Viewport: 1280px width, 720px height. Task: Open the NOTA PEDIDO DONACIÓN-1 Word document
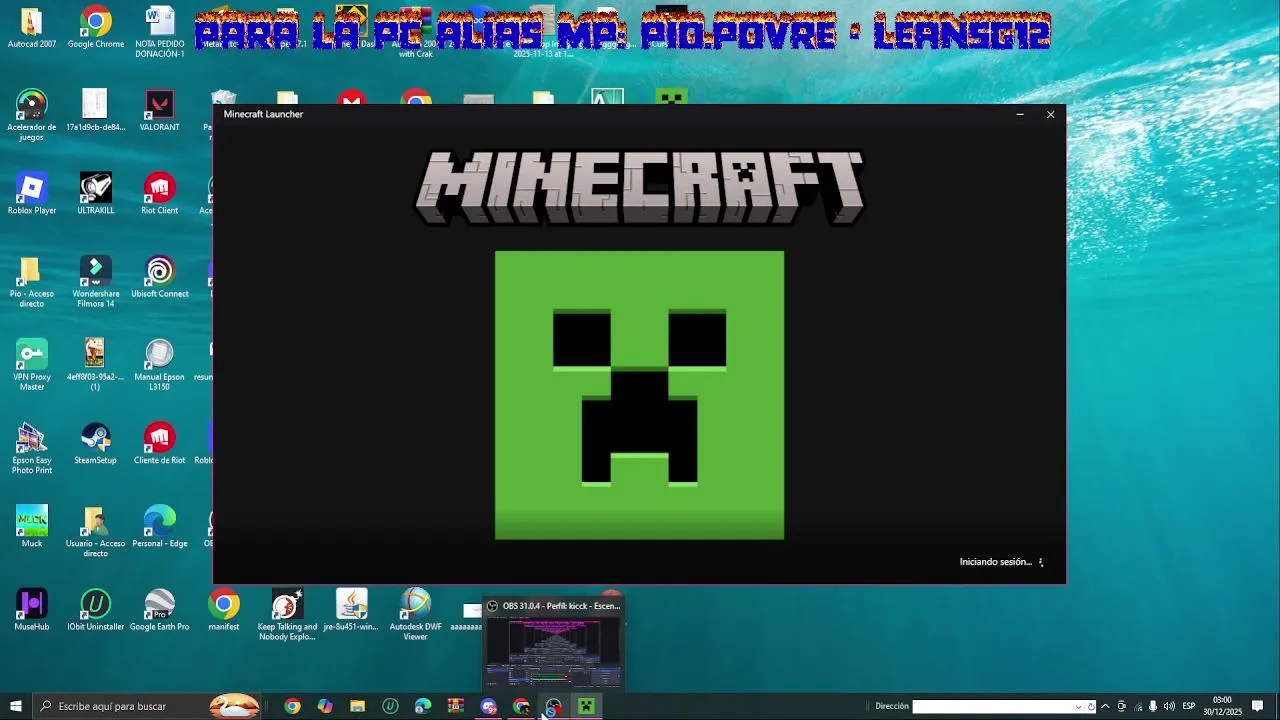click(x=160, y=32)
